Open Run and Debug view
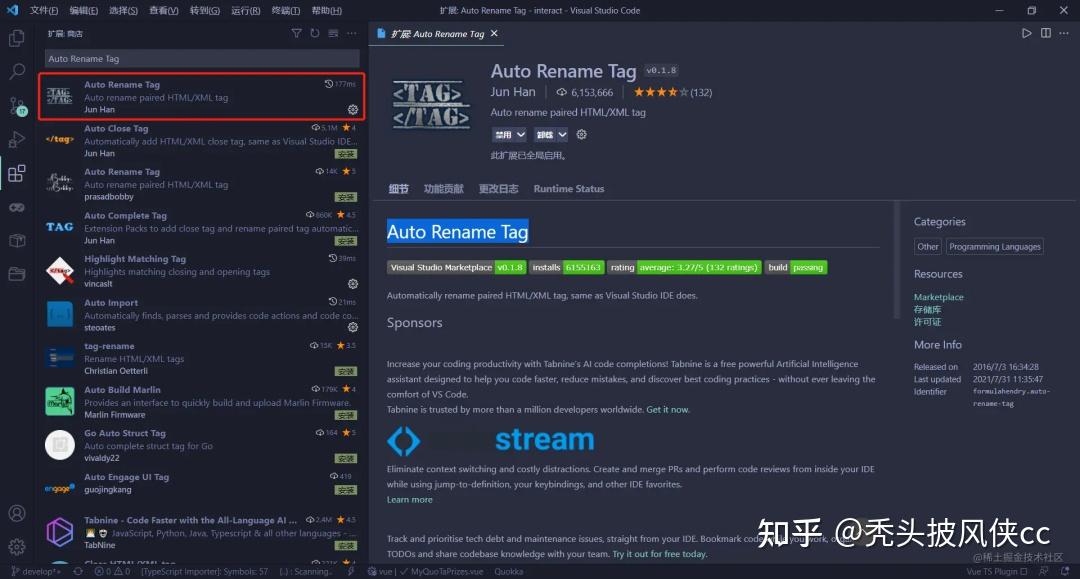1080x579 pixels. point(17,139)
